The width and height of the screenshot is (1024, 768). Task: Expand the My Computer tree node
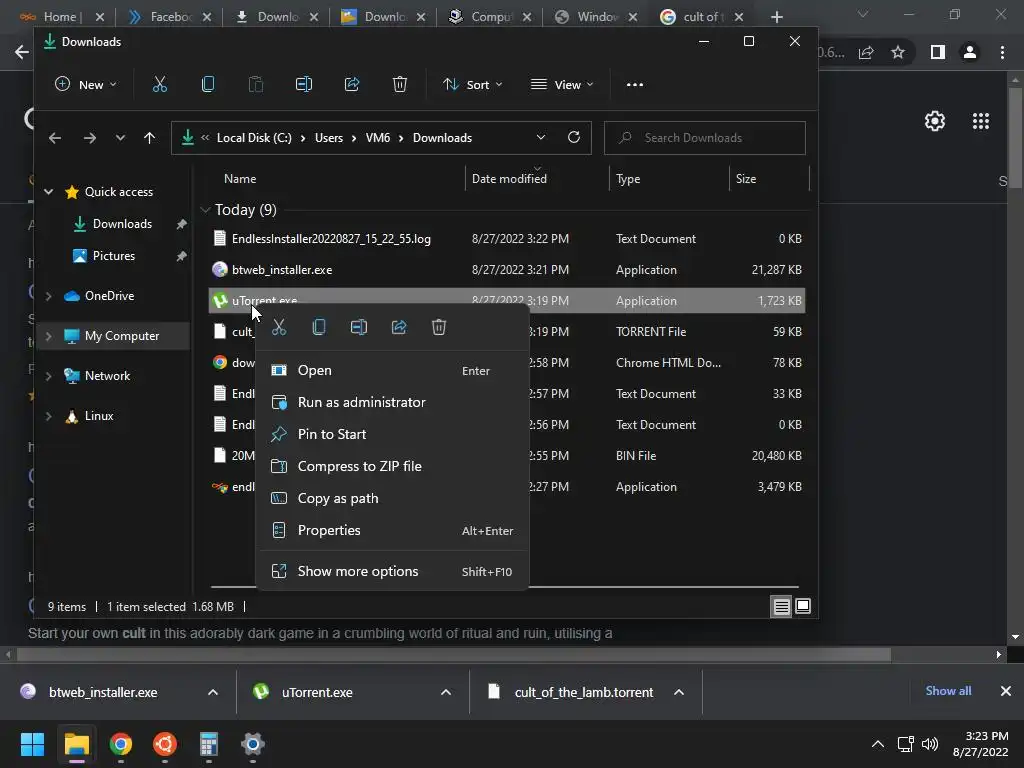48,336
